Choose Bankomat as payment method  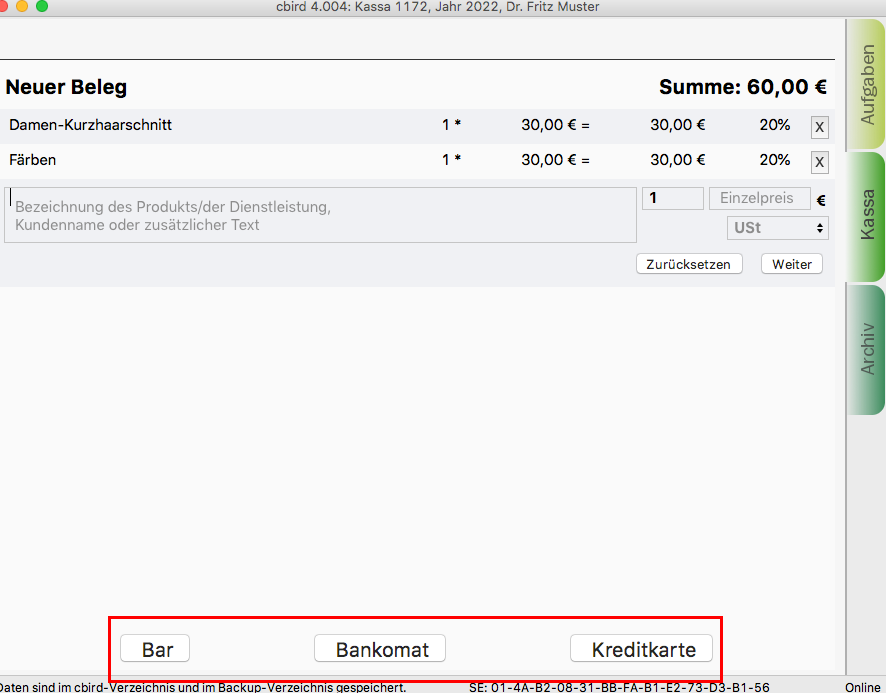click(x=380, y=649)
